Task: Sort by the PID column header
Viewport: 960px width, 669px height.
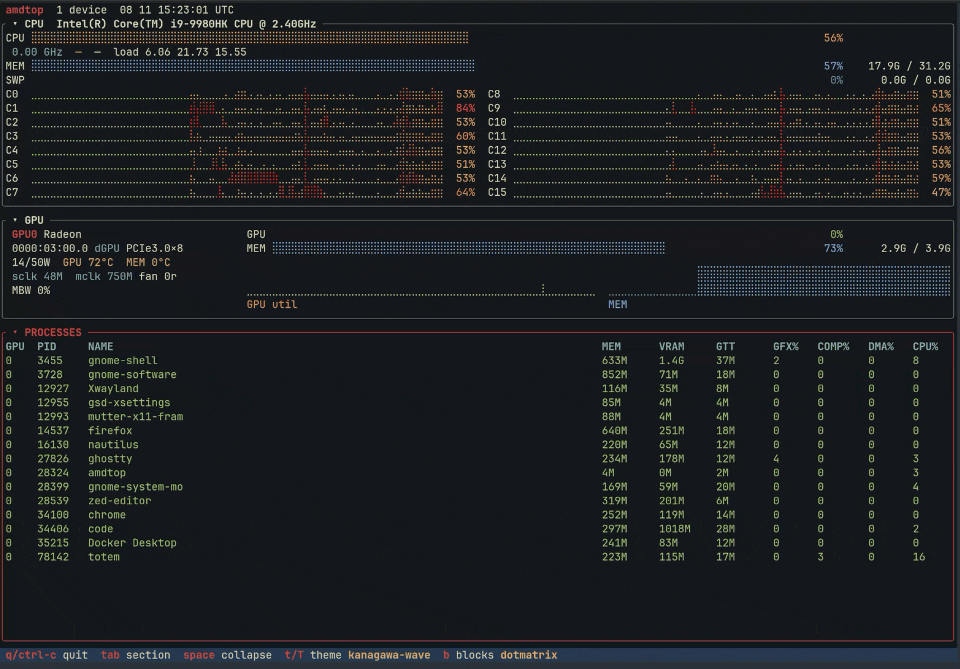Action: pos(47,346)
